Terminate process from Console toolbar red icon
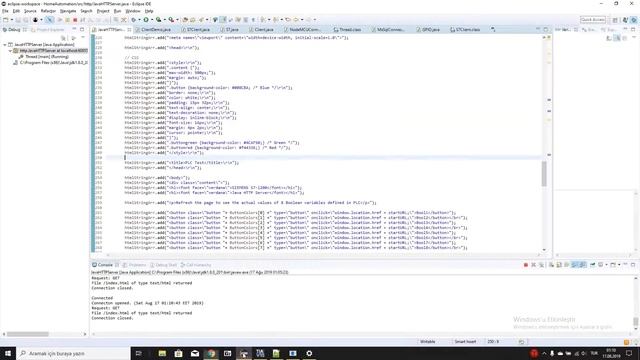 point(526,265)
